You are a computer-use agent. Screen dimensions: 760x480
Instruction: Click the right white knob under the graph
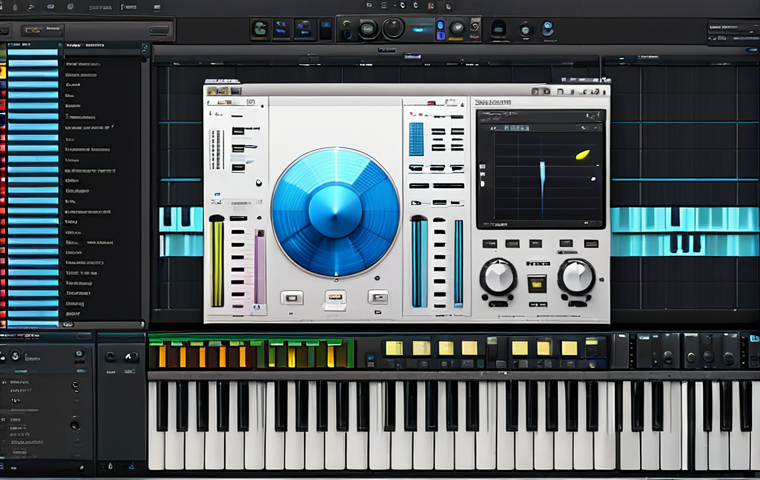(576, 277)
